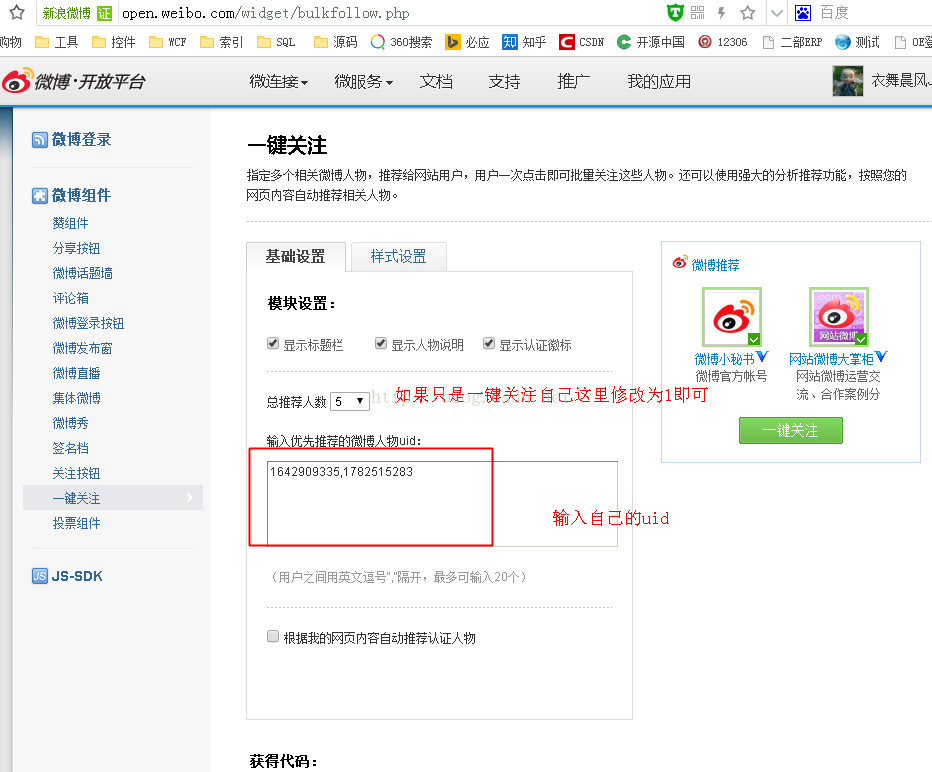Open the 微博登录 sidebar section
The image size is (932, 772).
click(72, 140)
